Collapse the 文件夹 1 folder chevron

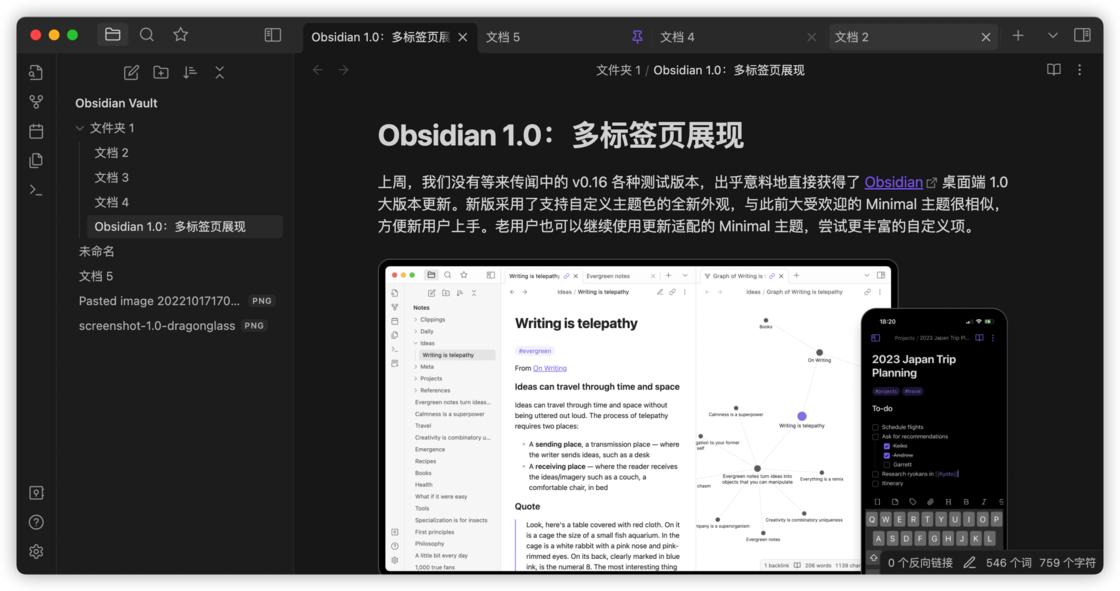pyautogui.click(x=80, y=129)
